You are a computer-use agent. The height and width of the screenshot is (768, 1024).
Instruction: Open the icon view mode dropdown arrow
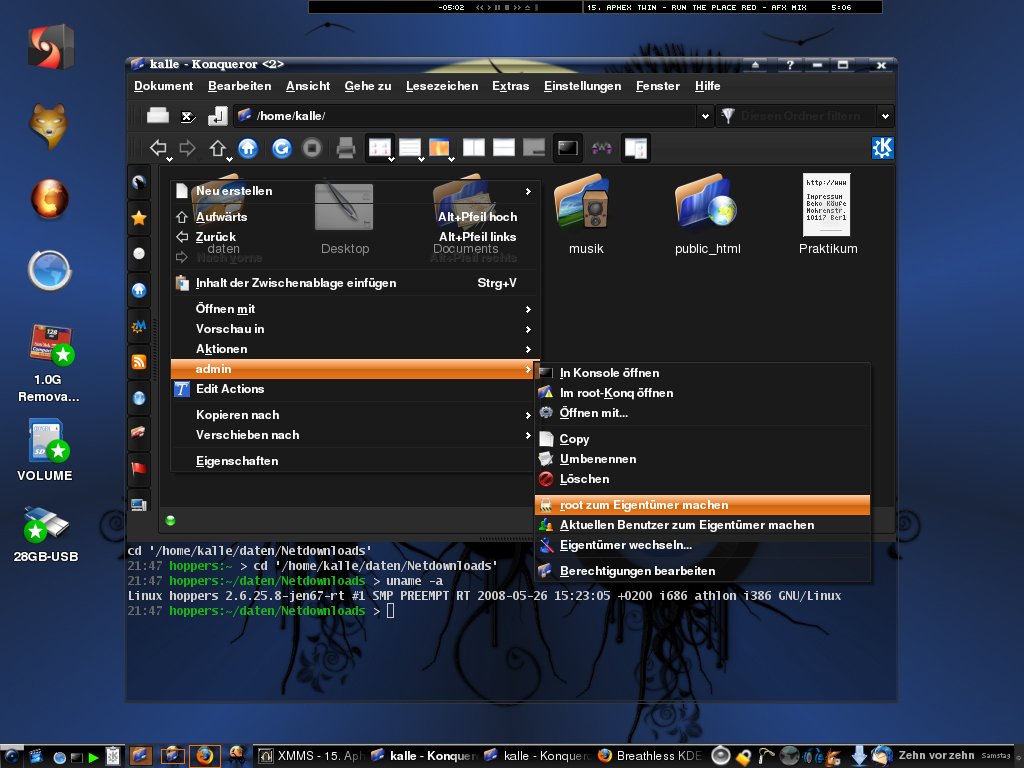[x=391, y=159]
